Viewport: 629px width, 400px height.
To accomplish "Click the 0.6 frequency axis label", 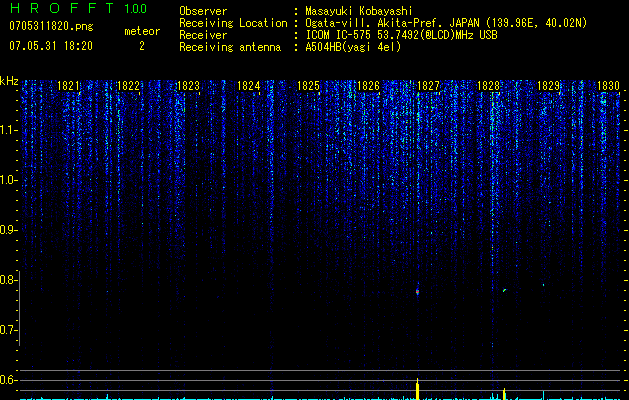I will (x=8, y=380).
